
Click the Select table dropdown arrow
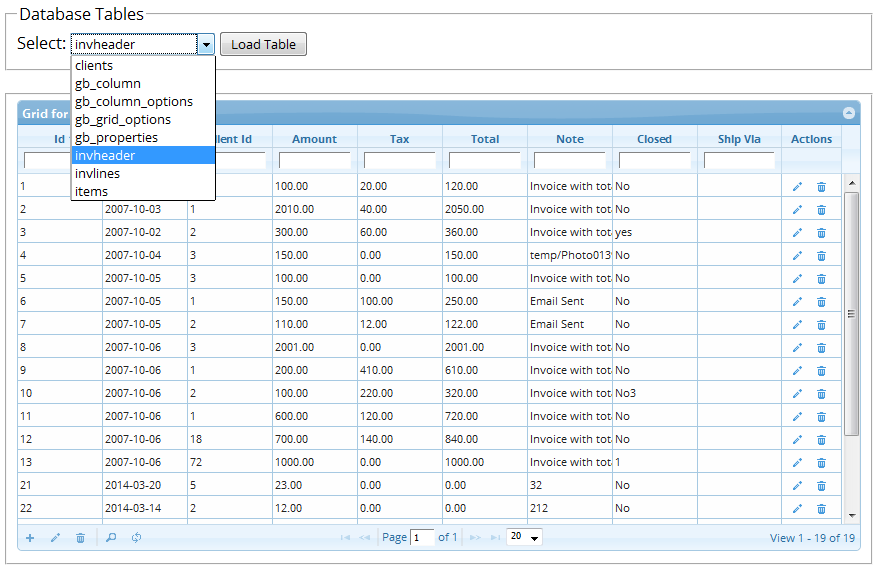click(x=206, y=44)
